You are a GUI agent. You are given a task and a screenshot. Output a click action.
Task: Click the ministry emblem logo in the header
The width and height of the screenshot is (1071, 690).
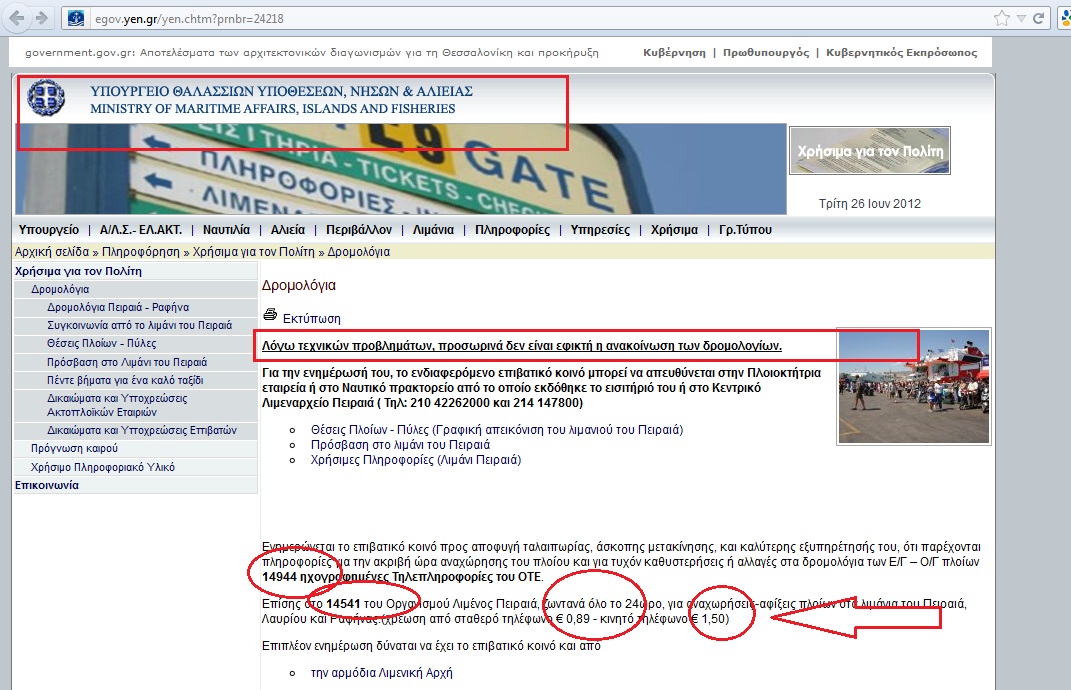[x=44, y=99]
